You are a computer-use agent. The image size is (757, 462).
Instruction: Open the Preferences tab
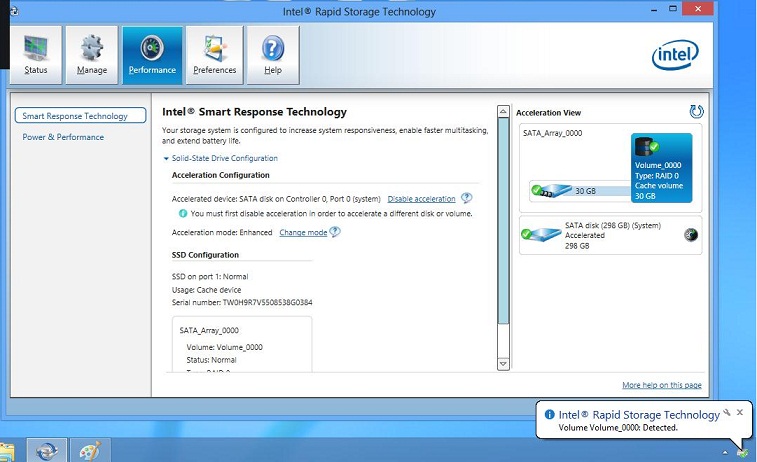[214, 55]
